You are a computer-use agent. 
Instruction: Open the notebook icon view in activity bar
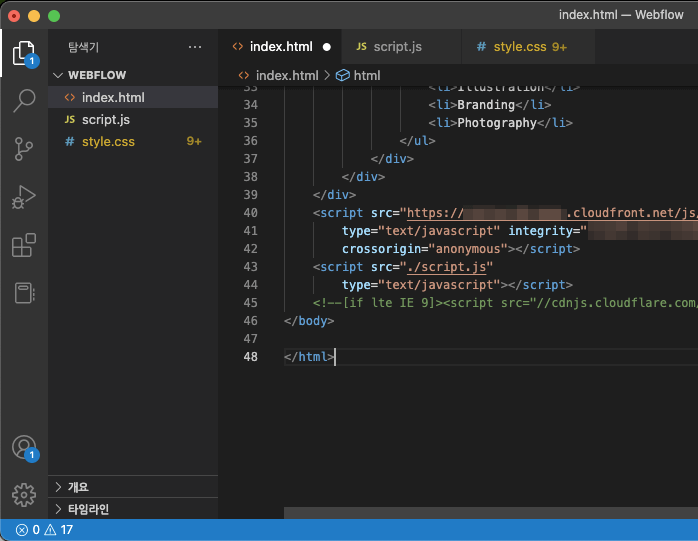pos(24,293)
